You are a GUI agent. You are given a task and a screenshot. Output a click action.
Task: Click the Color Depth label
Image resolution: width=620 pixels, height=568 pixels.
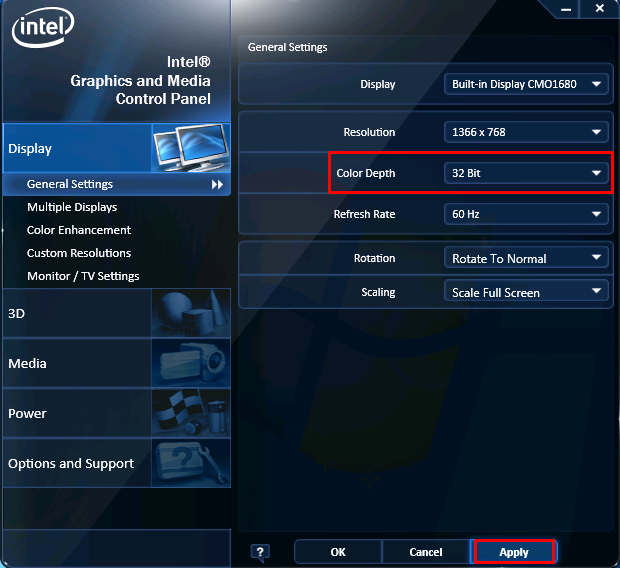click(x=366, y=173)
